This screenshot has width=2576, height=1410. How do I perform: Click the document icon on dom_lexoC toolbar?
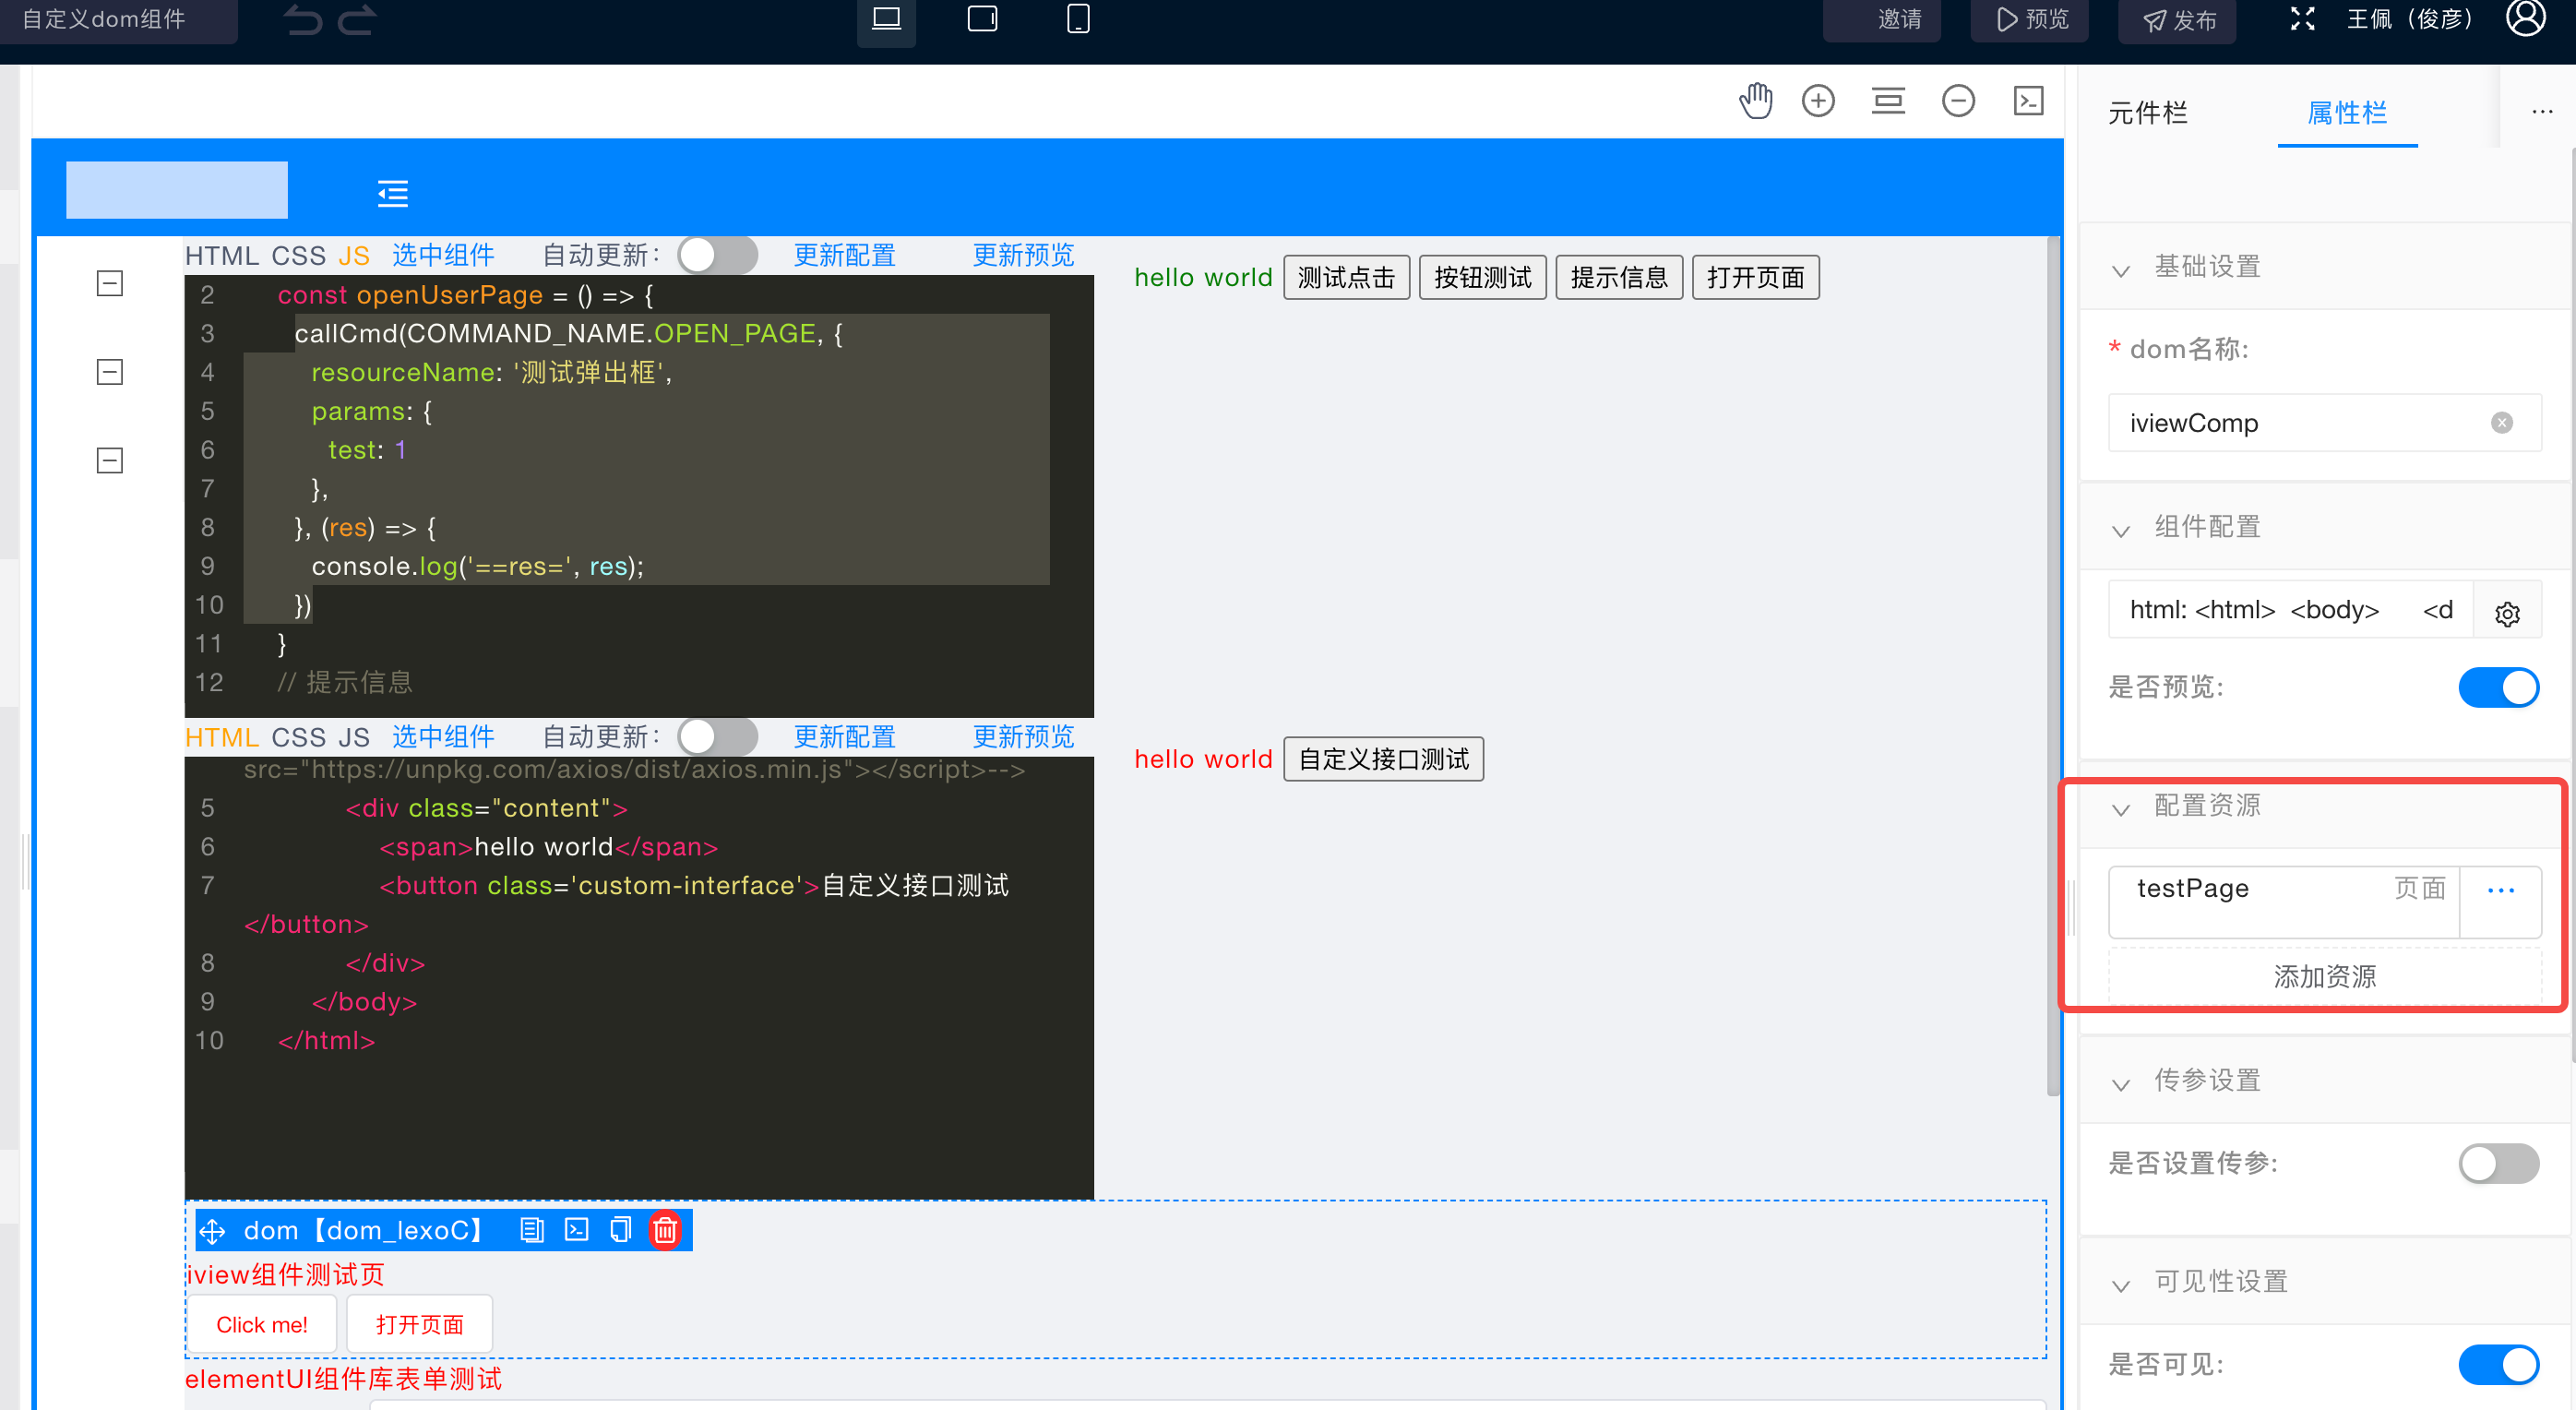tap(532, 1230)
